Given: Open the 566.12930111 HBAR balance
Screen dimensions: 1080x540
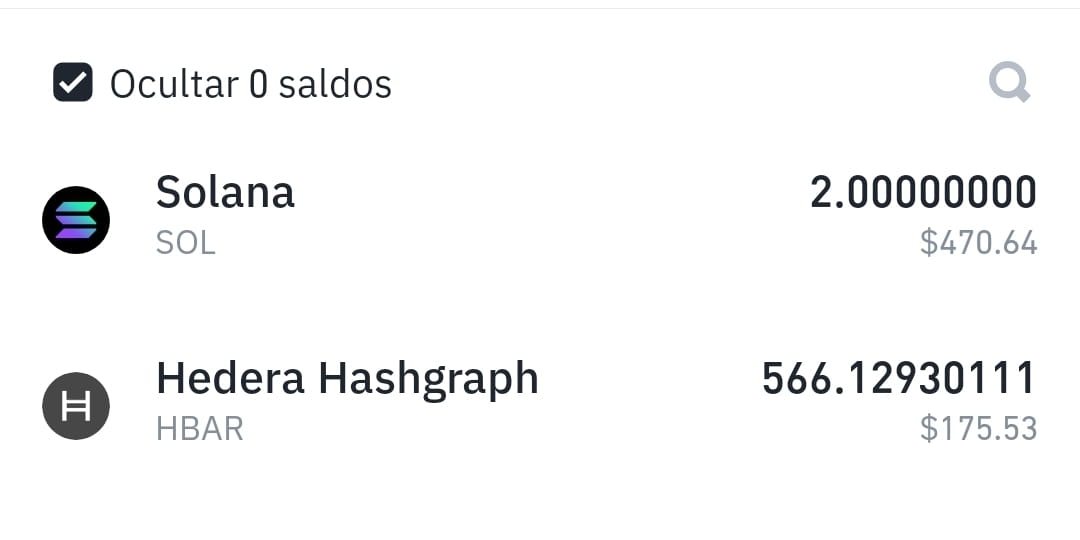Looking at the screenshot, I should (x=899, y=378).
